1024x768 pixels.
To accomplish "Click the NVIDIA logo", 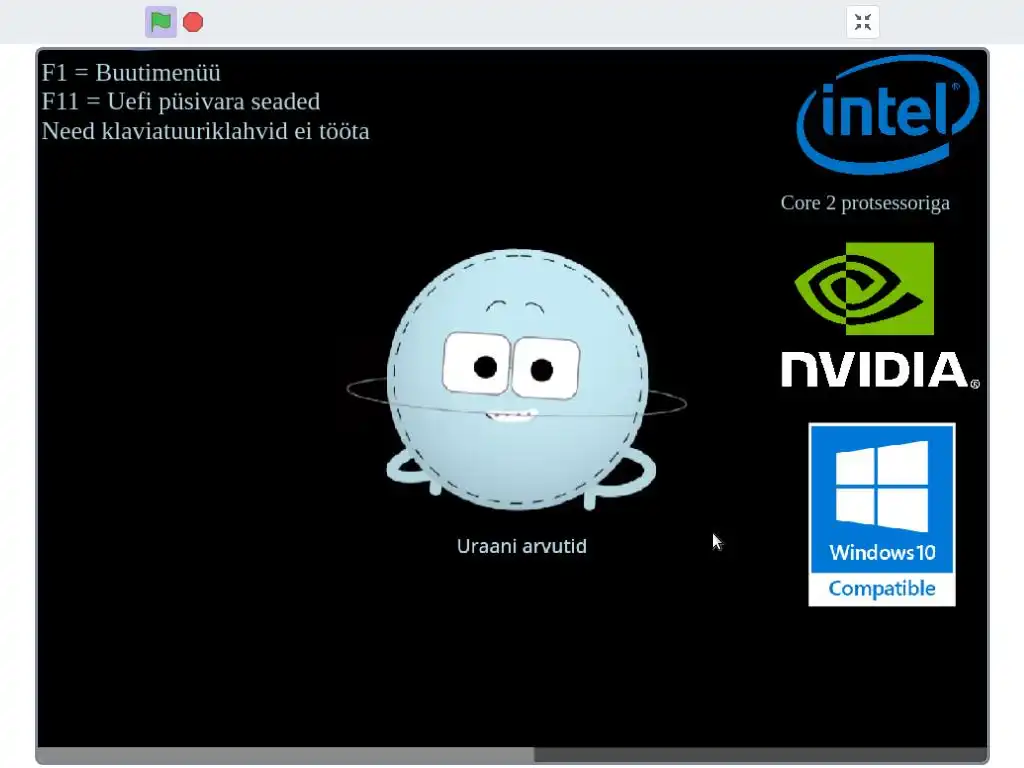I will pyautogui.click(x=880, y=315).
